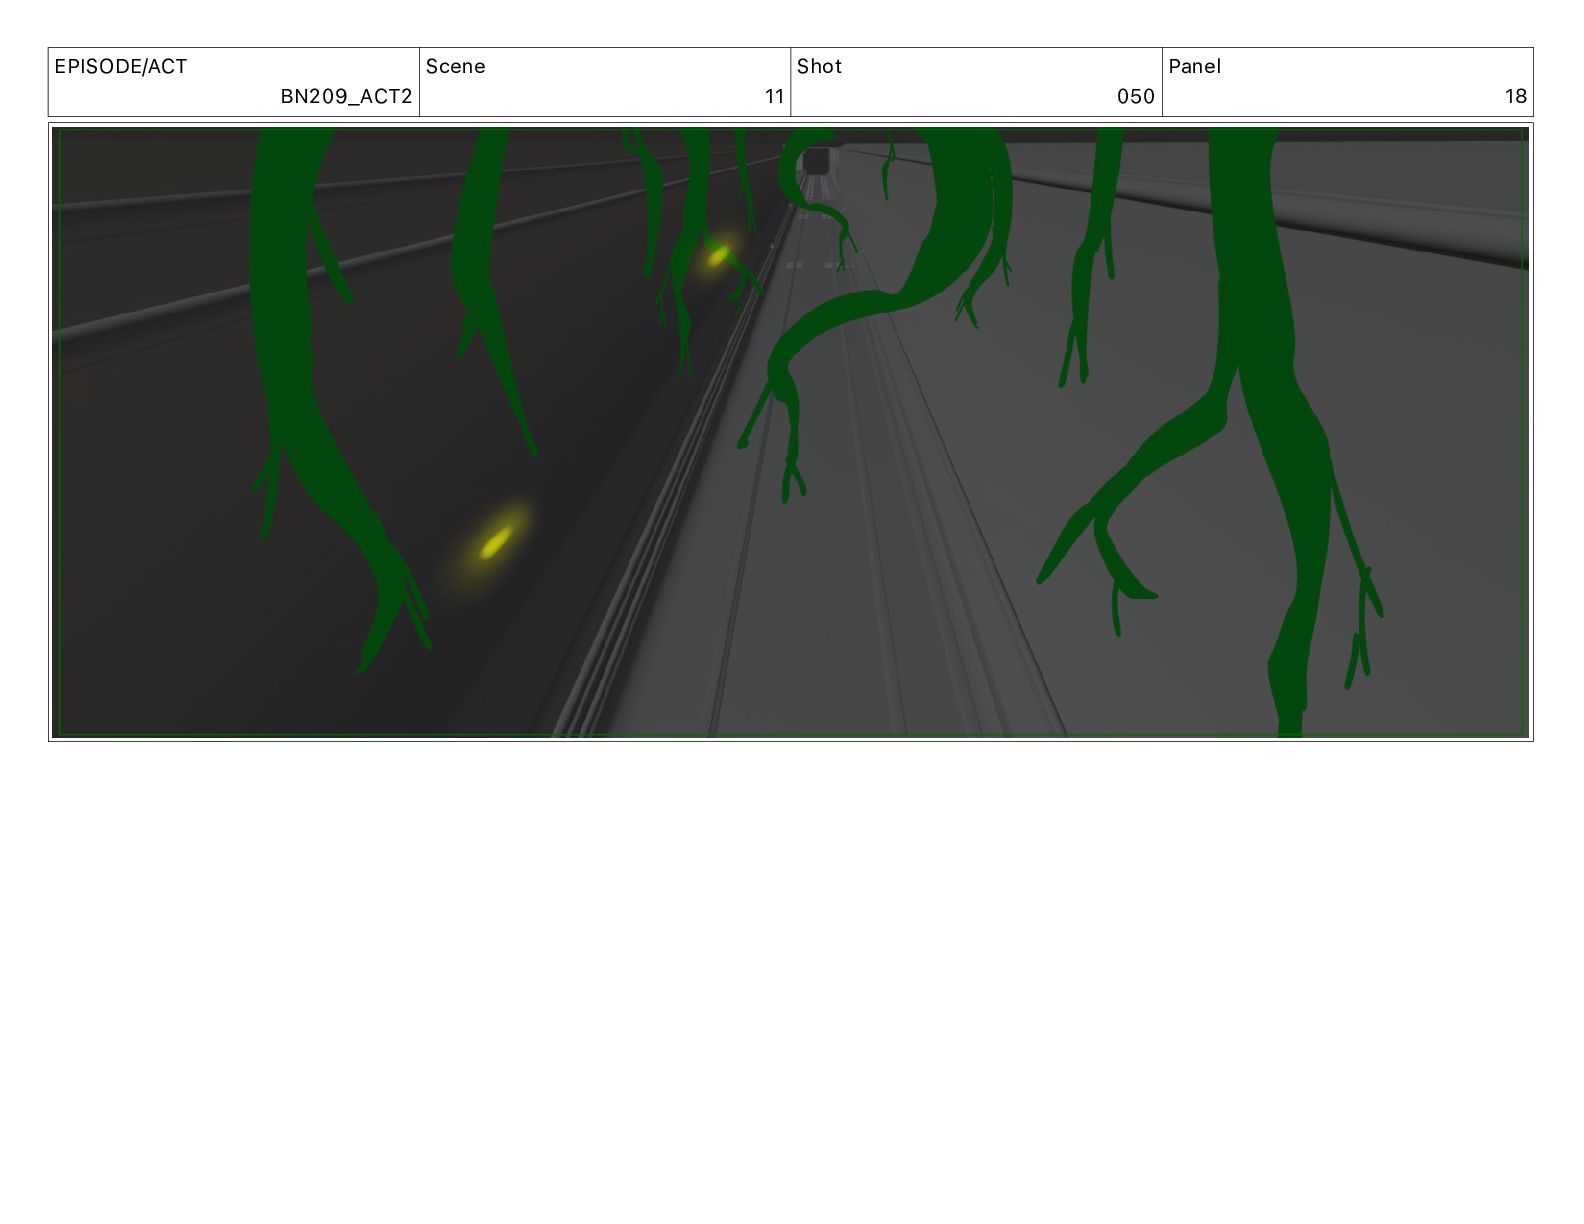Select the BN209_ACT2 episode value
This screenshot has width=1584, height=1224.
[x=346, y=97]
